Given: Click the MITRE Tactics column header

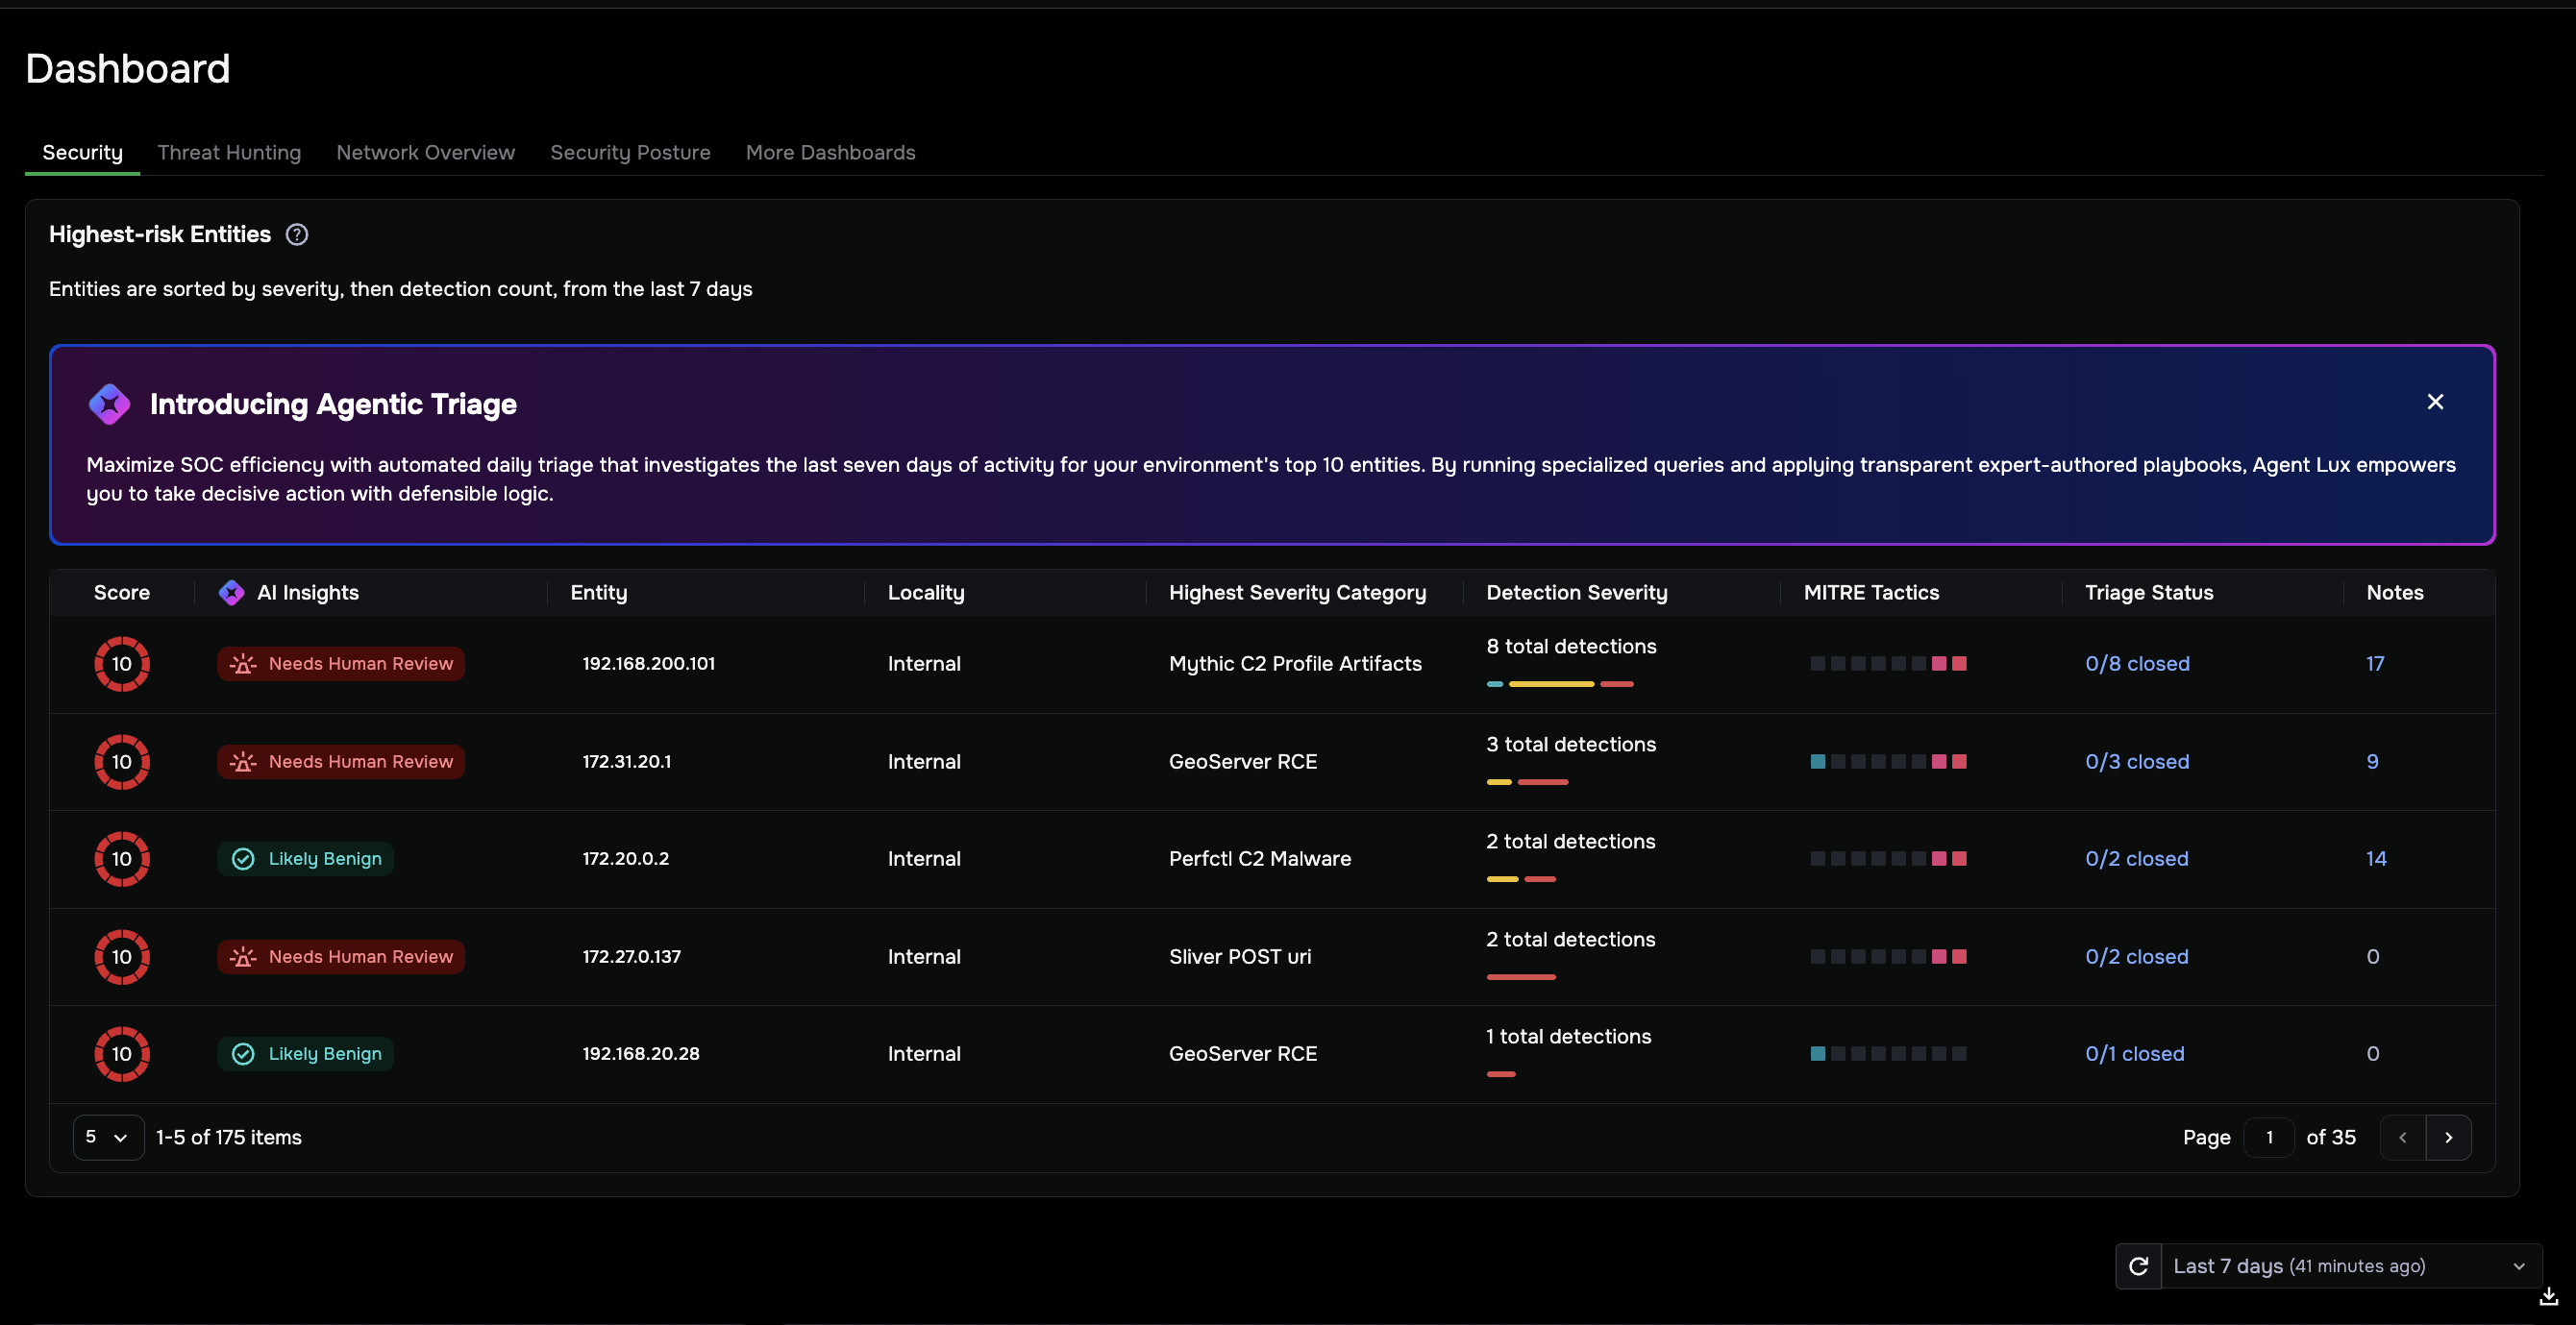Looking at the screenshot, I should point(1871,592).
